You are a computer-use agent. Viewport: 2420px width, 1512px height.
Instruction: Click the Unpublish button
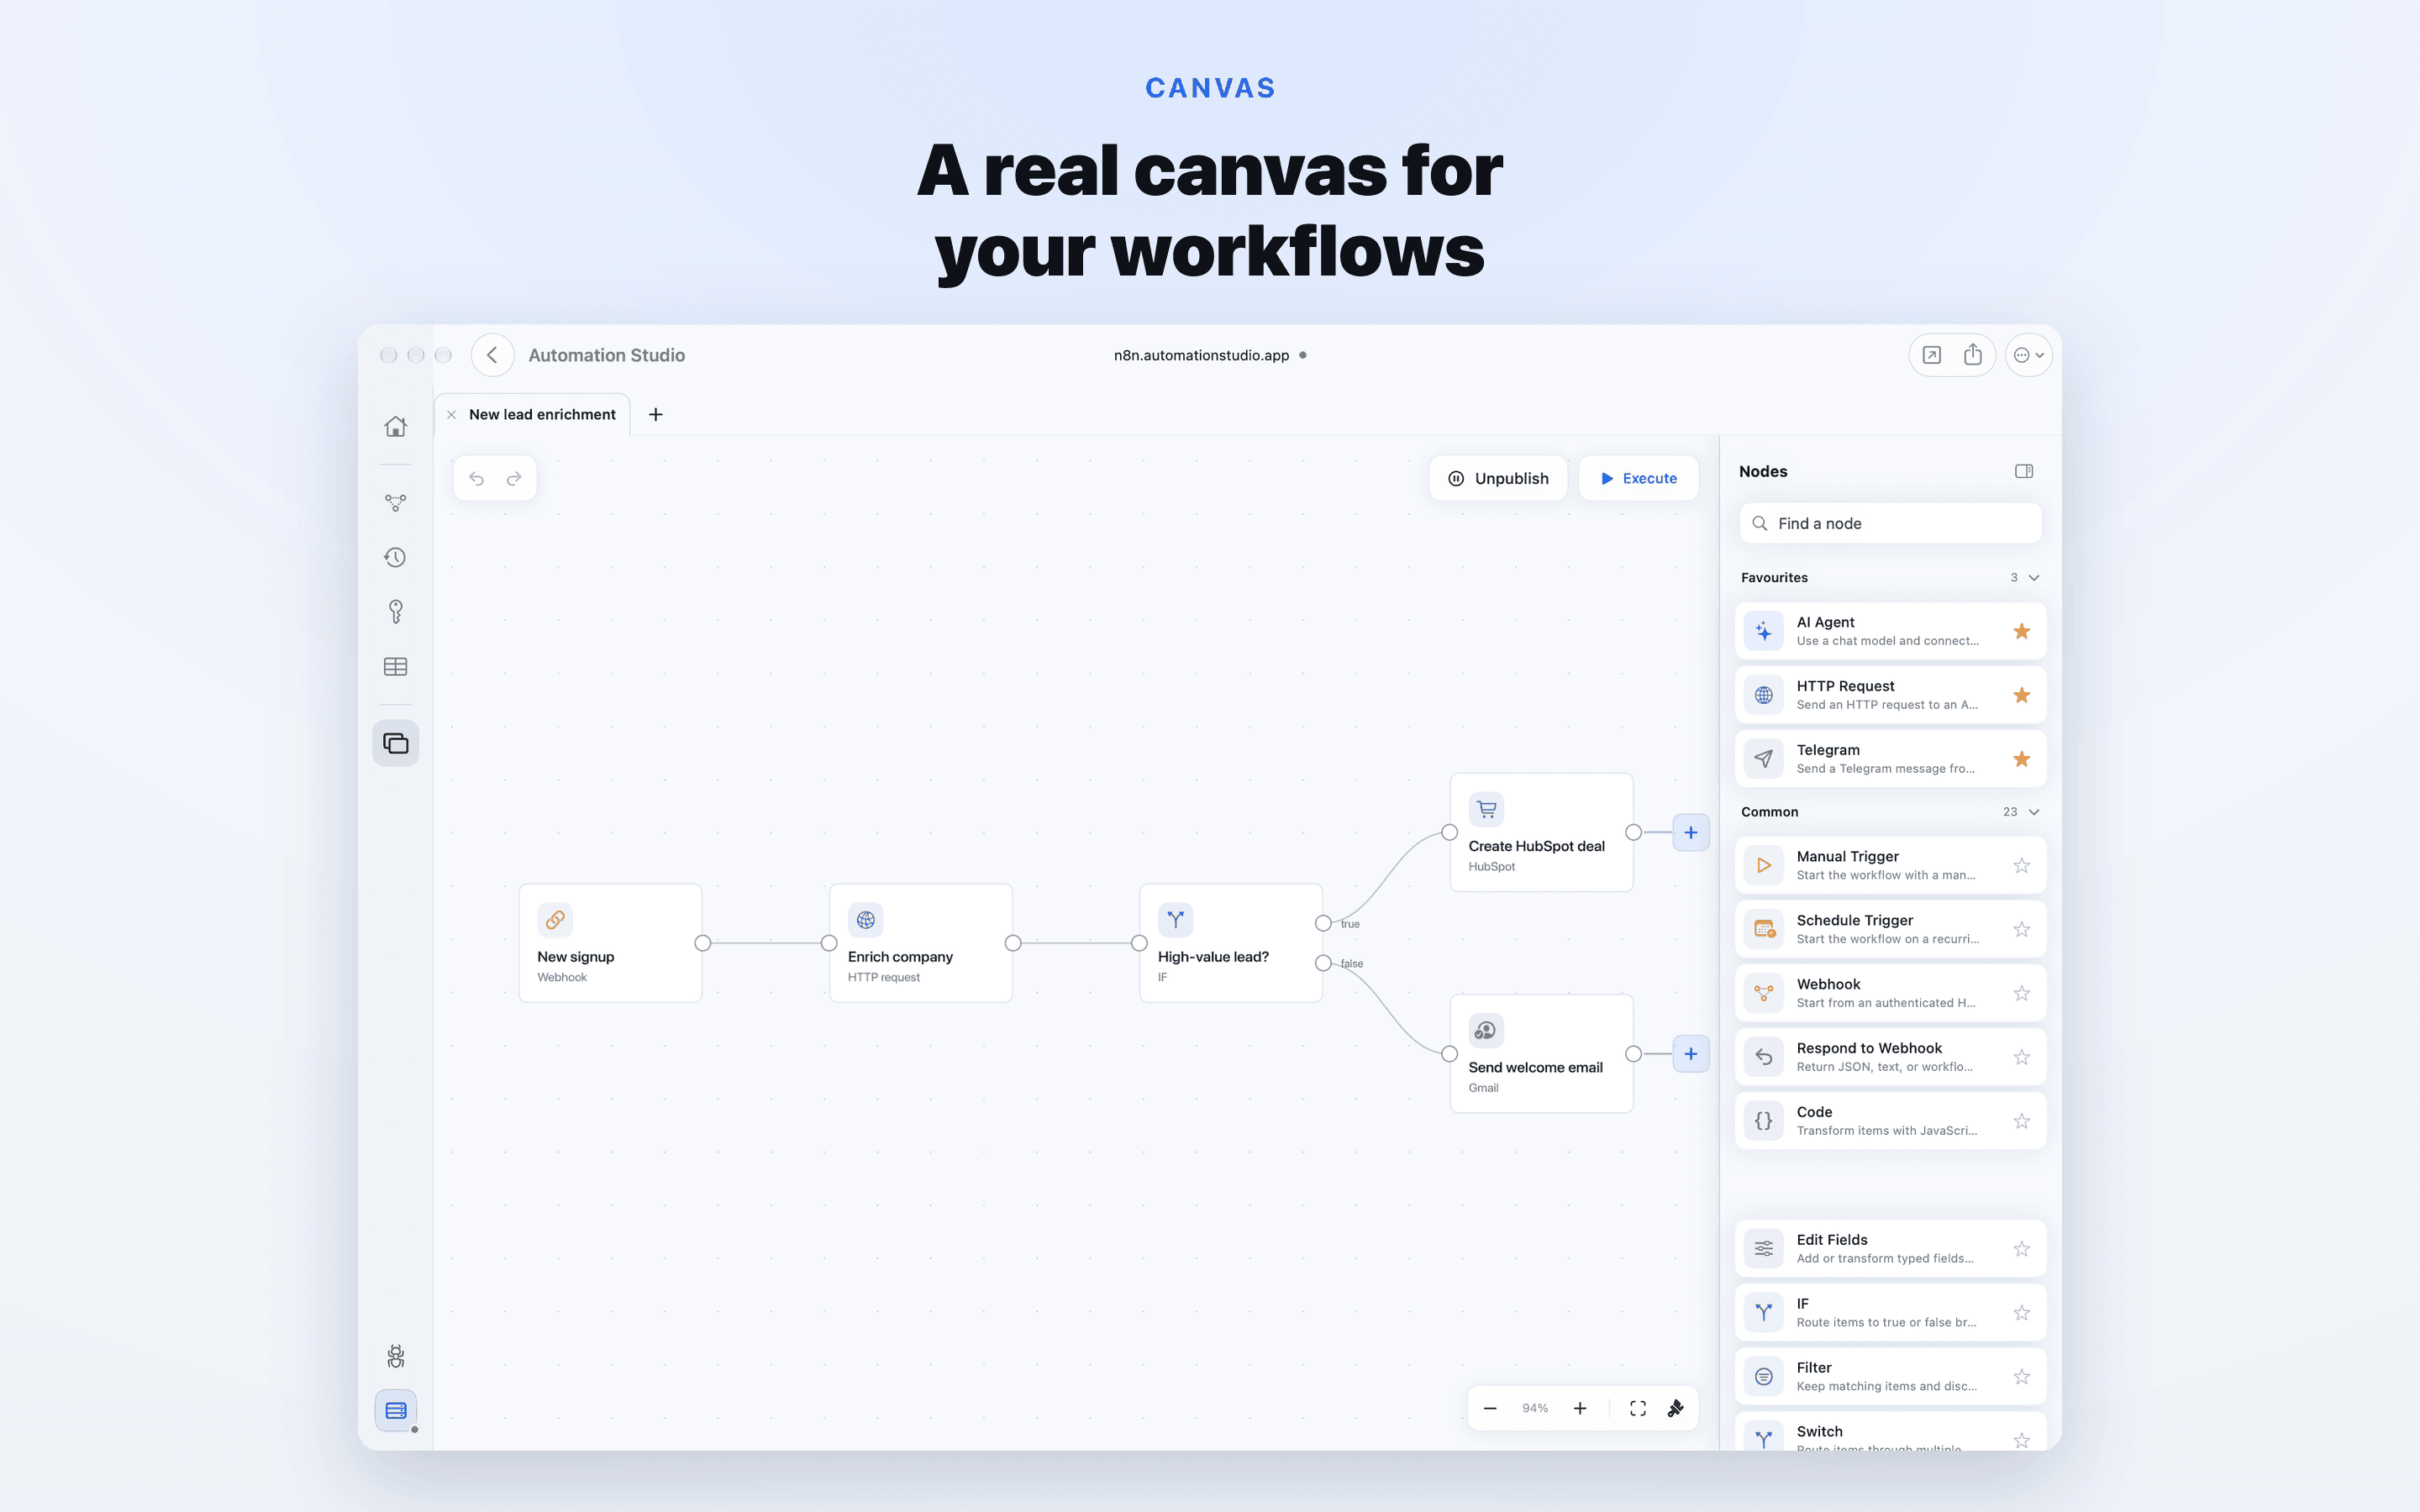click(1498, 479)
